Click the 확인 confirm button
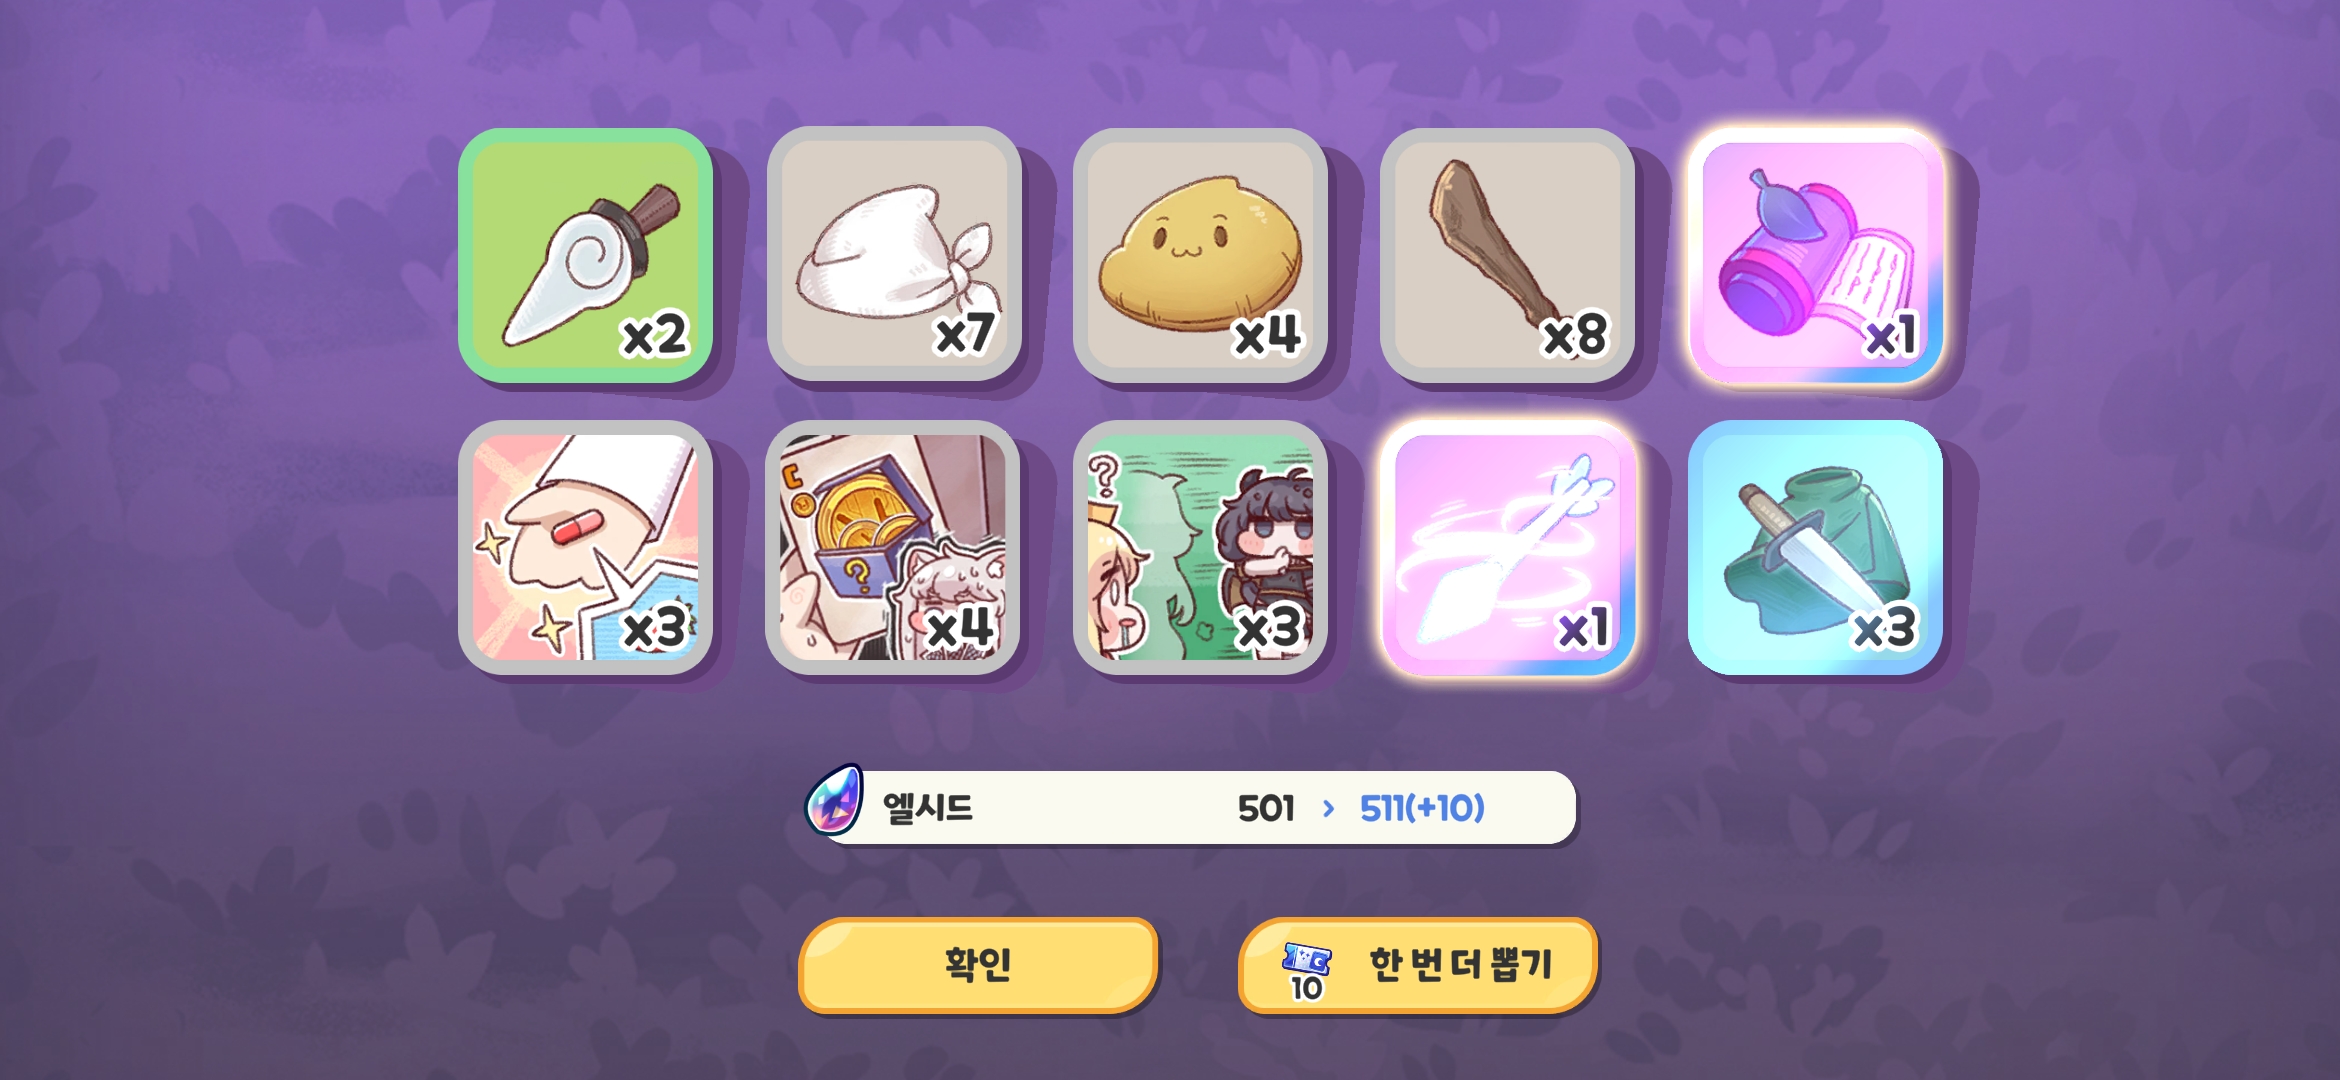 978,965
